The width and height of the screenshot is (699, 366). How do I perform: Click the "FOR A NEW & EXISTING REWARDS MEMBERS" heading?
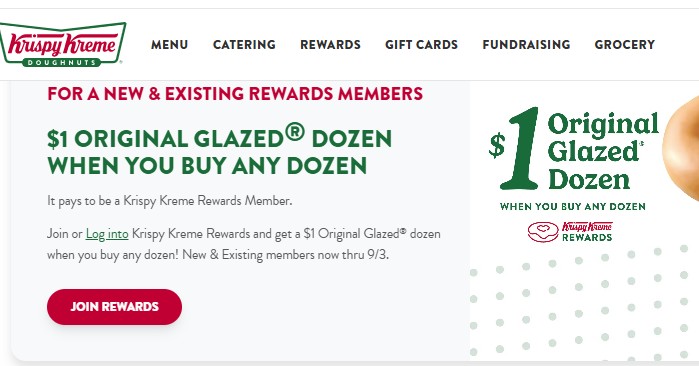[235, 94]
